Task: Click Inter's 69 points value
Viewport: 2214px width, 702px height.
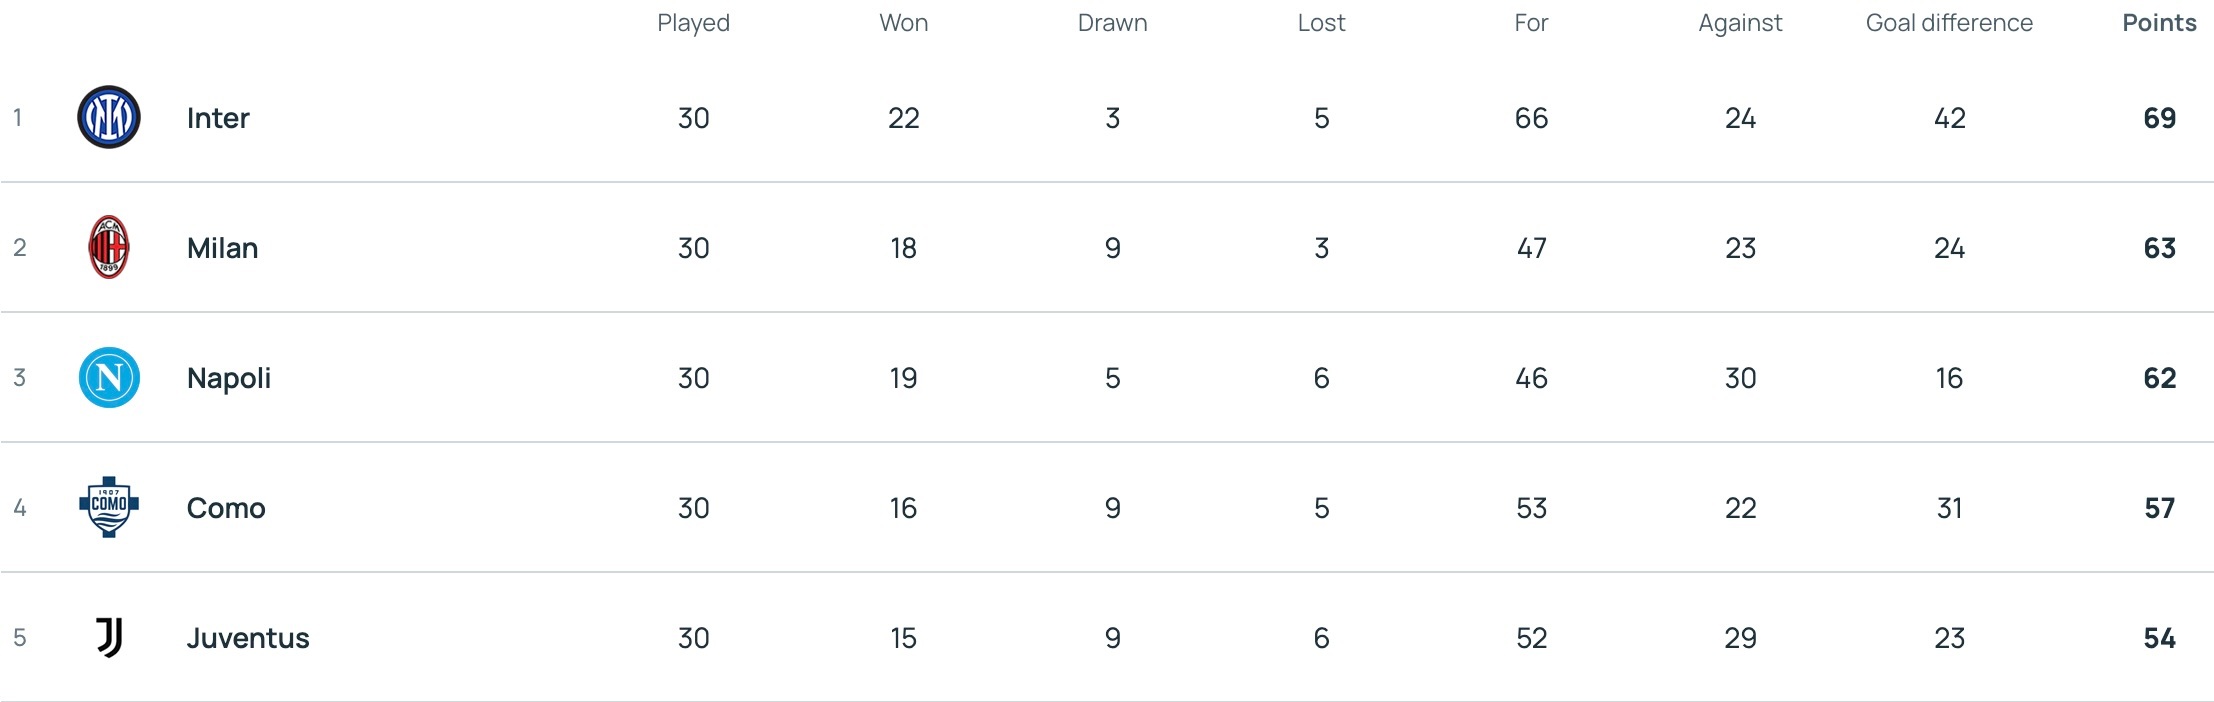Action: [2159, 118]
